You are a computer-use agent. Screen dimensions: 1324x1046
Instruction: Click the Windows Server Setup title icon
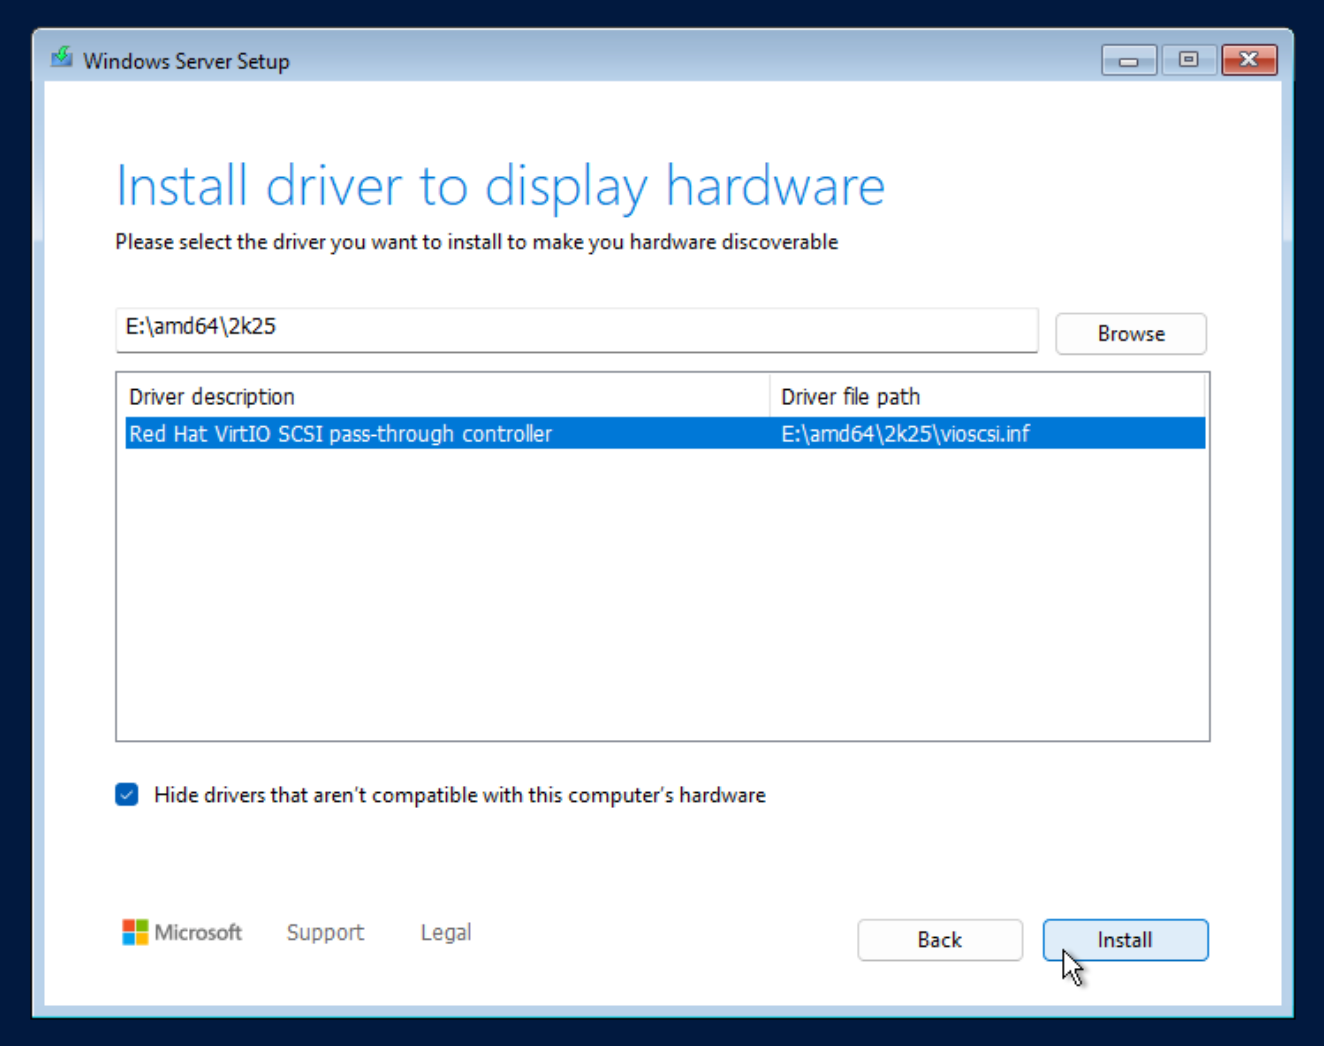coord(62,58)
